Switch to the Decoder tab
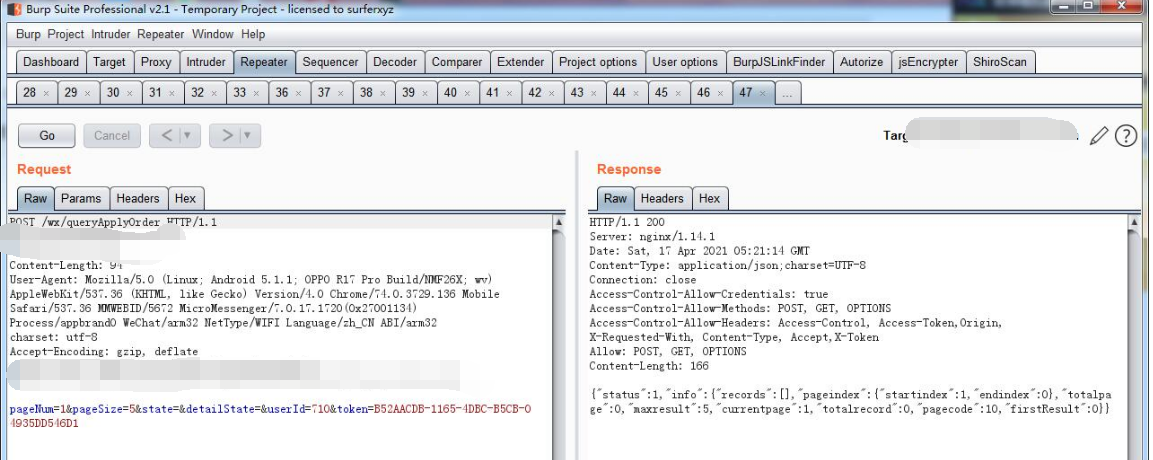Viewport: 1153px width, 460px height. [x=395, y=62]
